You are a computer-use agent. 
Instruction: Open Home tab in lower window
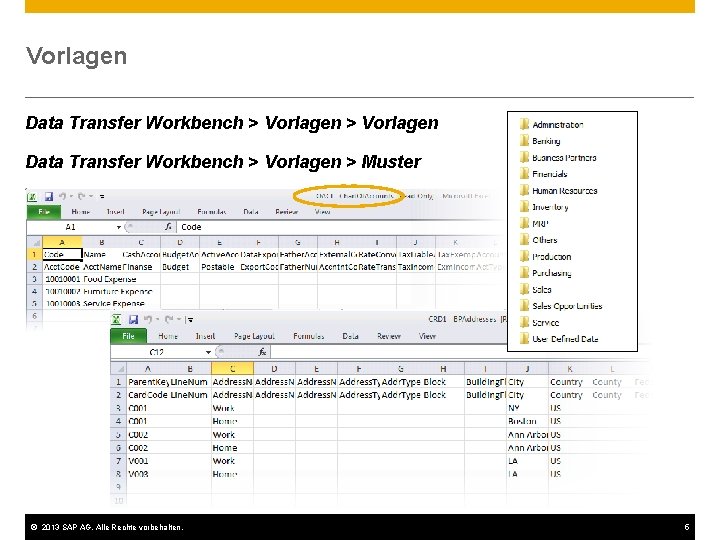[x=168, y=336]
